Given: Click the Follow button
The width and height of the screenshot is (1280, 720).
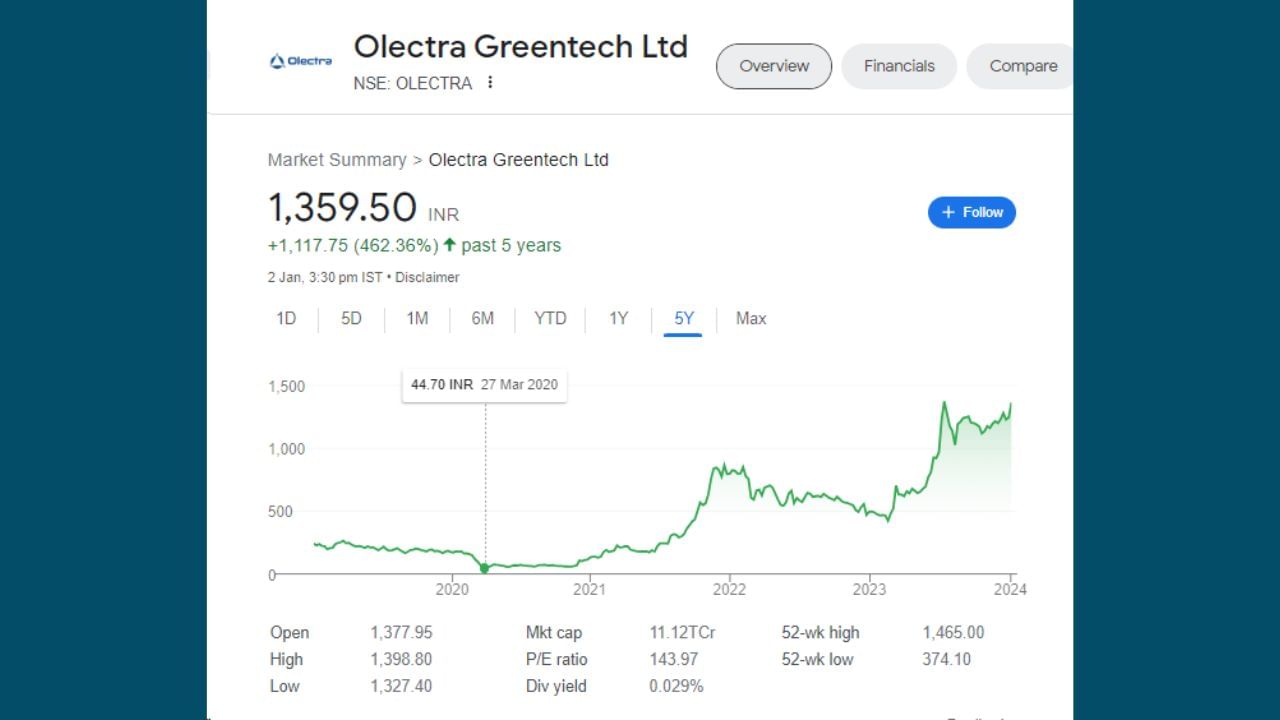Looking at the screenshot, I should click(x=971, y=212).
